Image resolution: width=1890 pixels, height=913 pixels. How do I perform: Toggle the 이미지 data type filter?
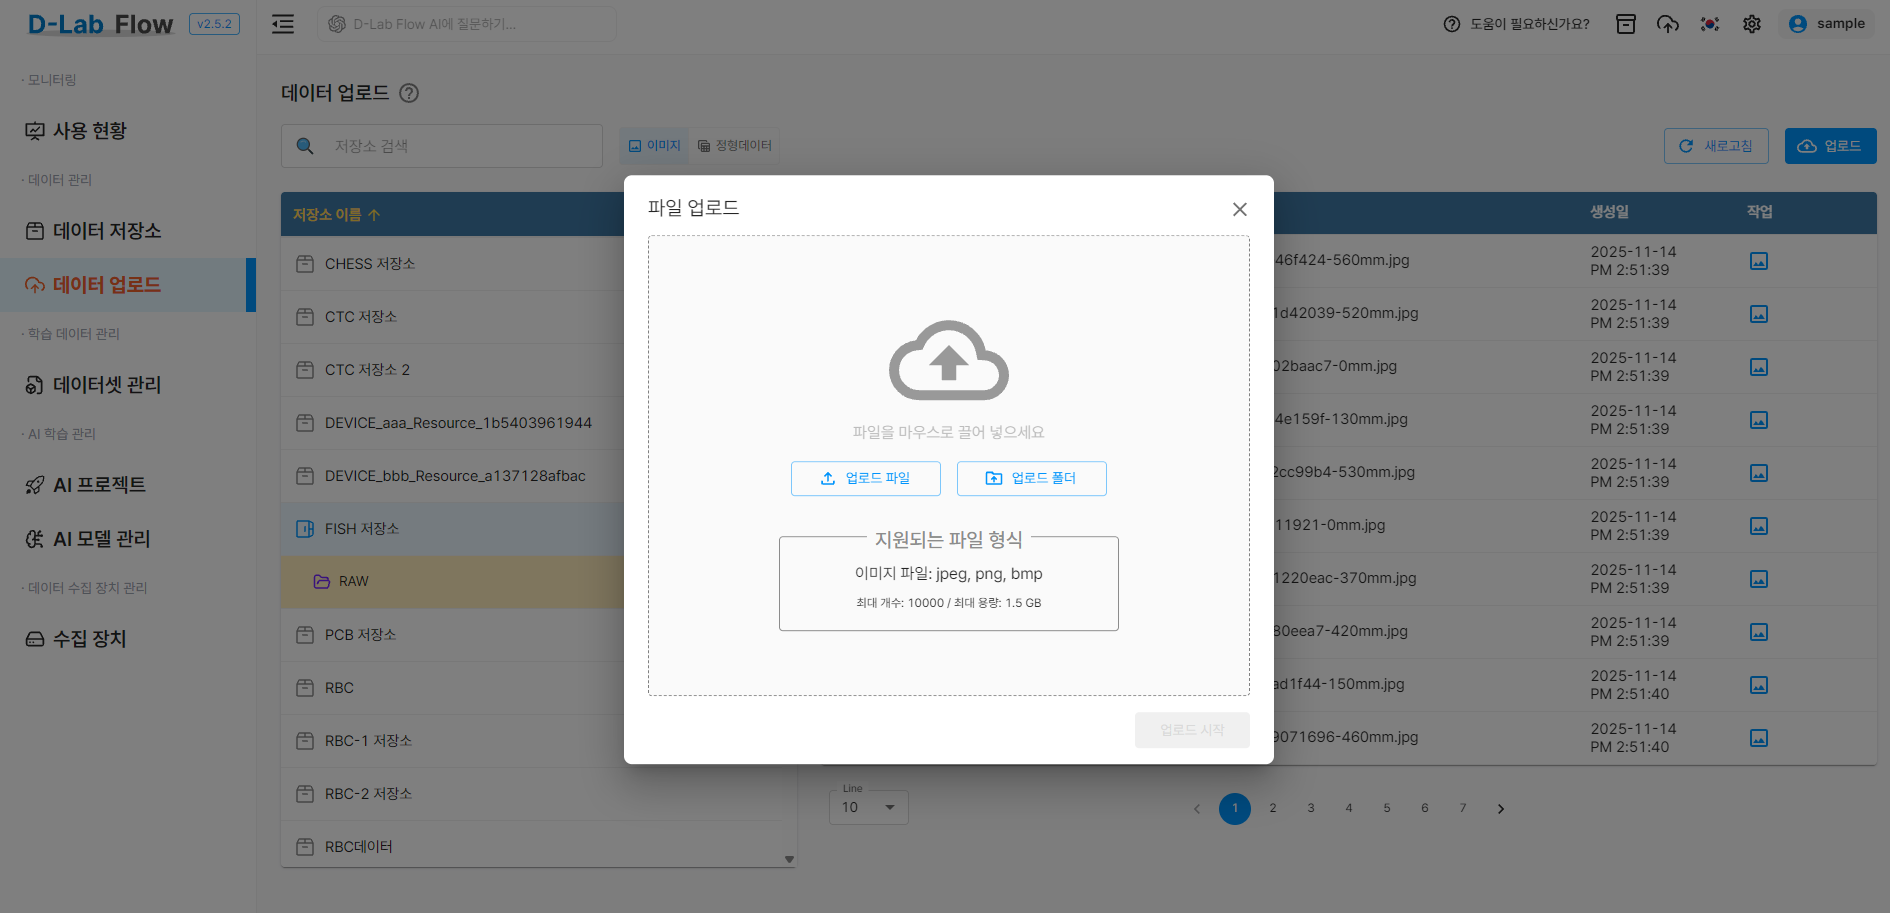654,146
